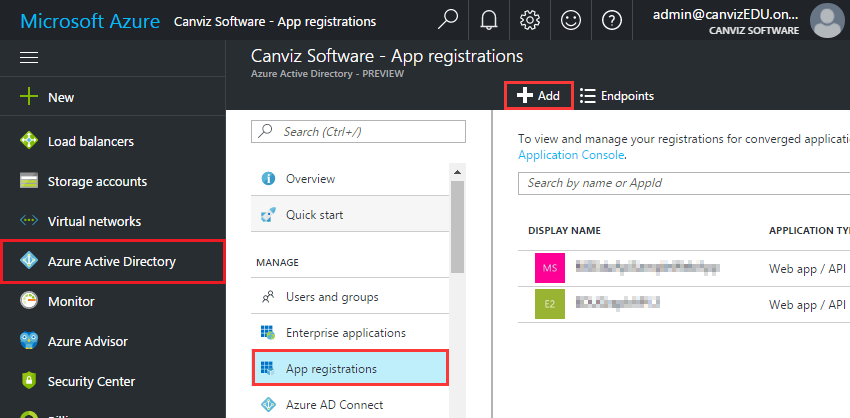Click the Quick start icon
This screenshot has height=418, width=850.
[x=268, y=215]
